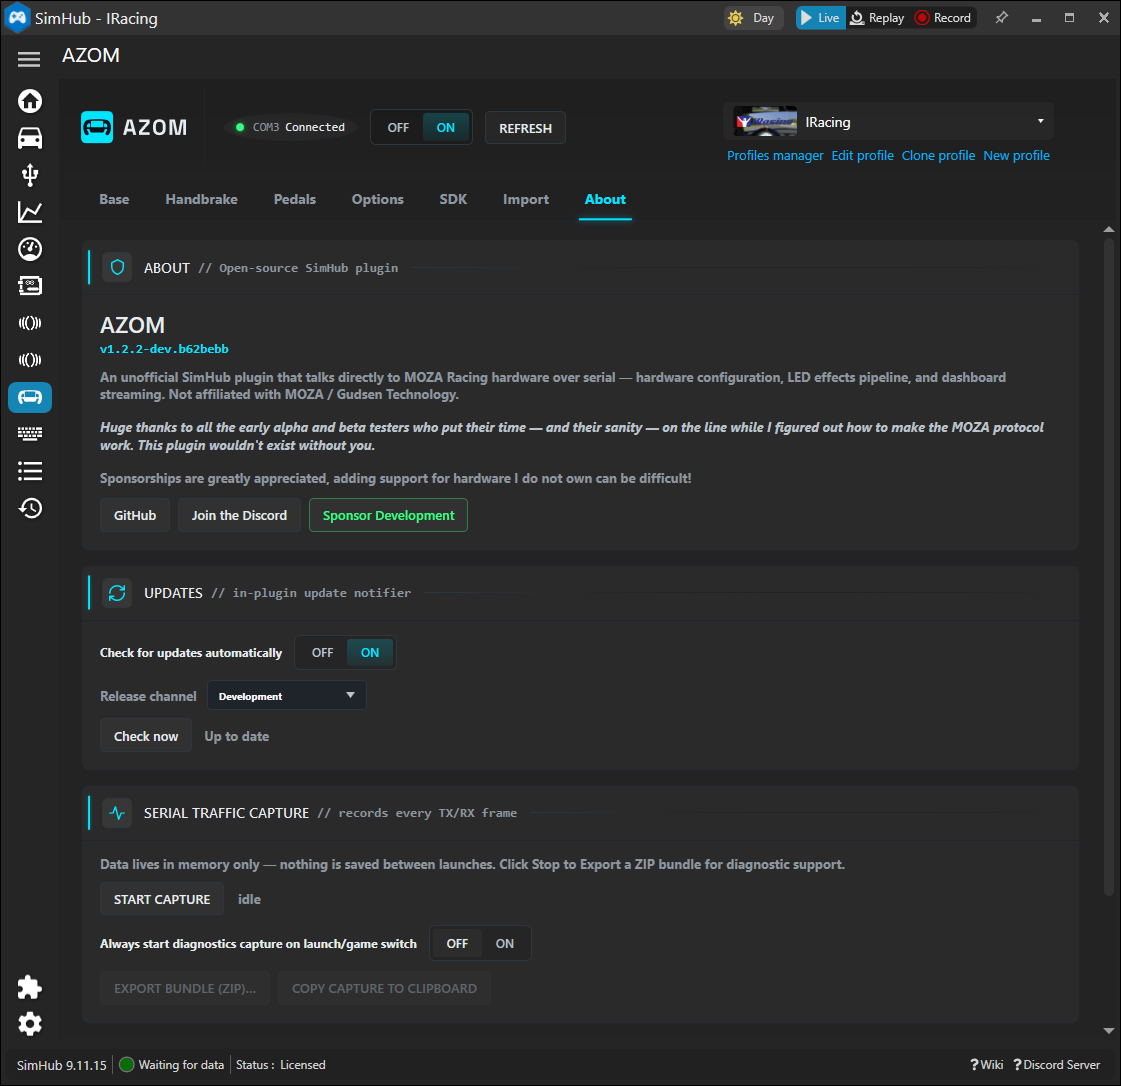Open the telemetry chart sidebar icon

29,212
